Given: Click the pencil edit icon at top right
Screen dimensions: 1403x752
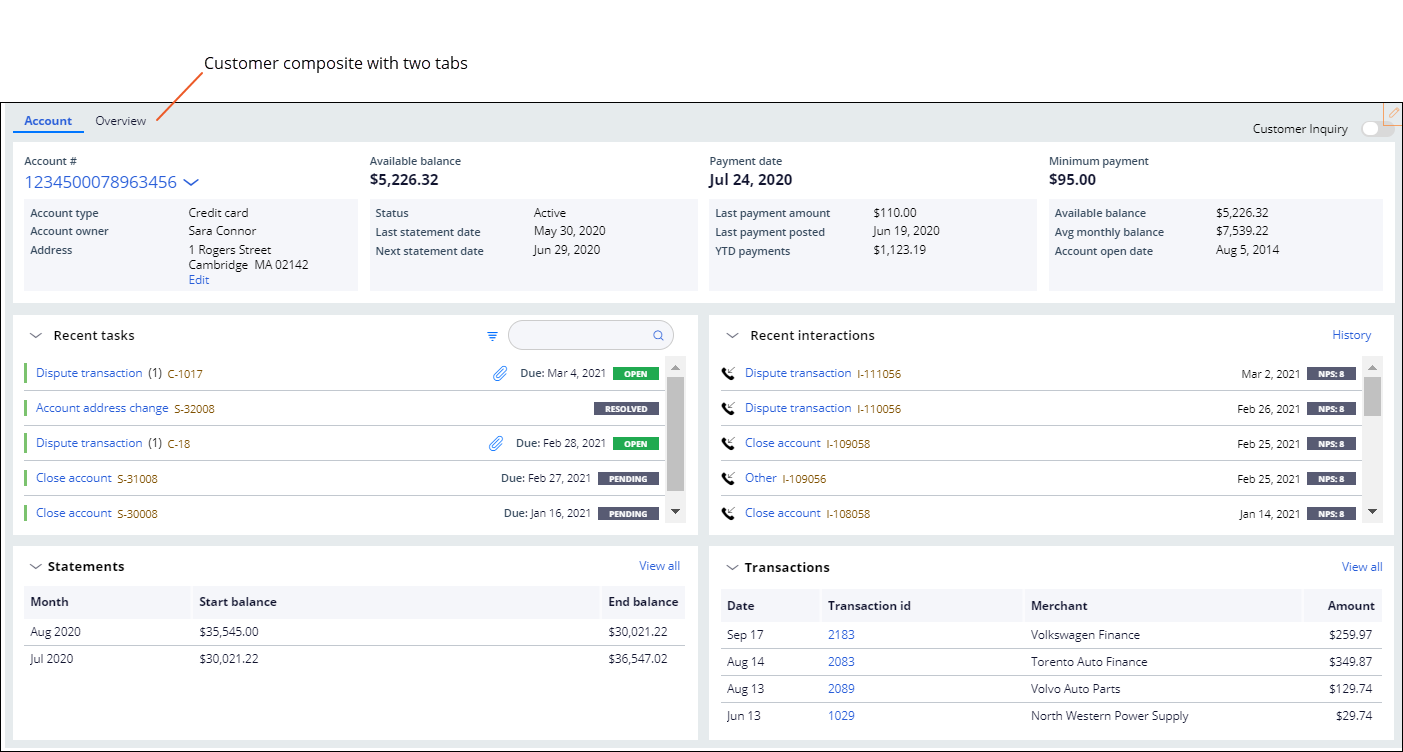Looking at the screenshot, I should tap(1393, 113).
